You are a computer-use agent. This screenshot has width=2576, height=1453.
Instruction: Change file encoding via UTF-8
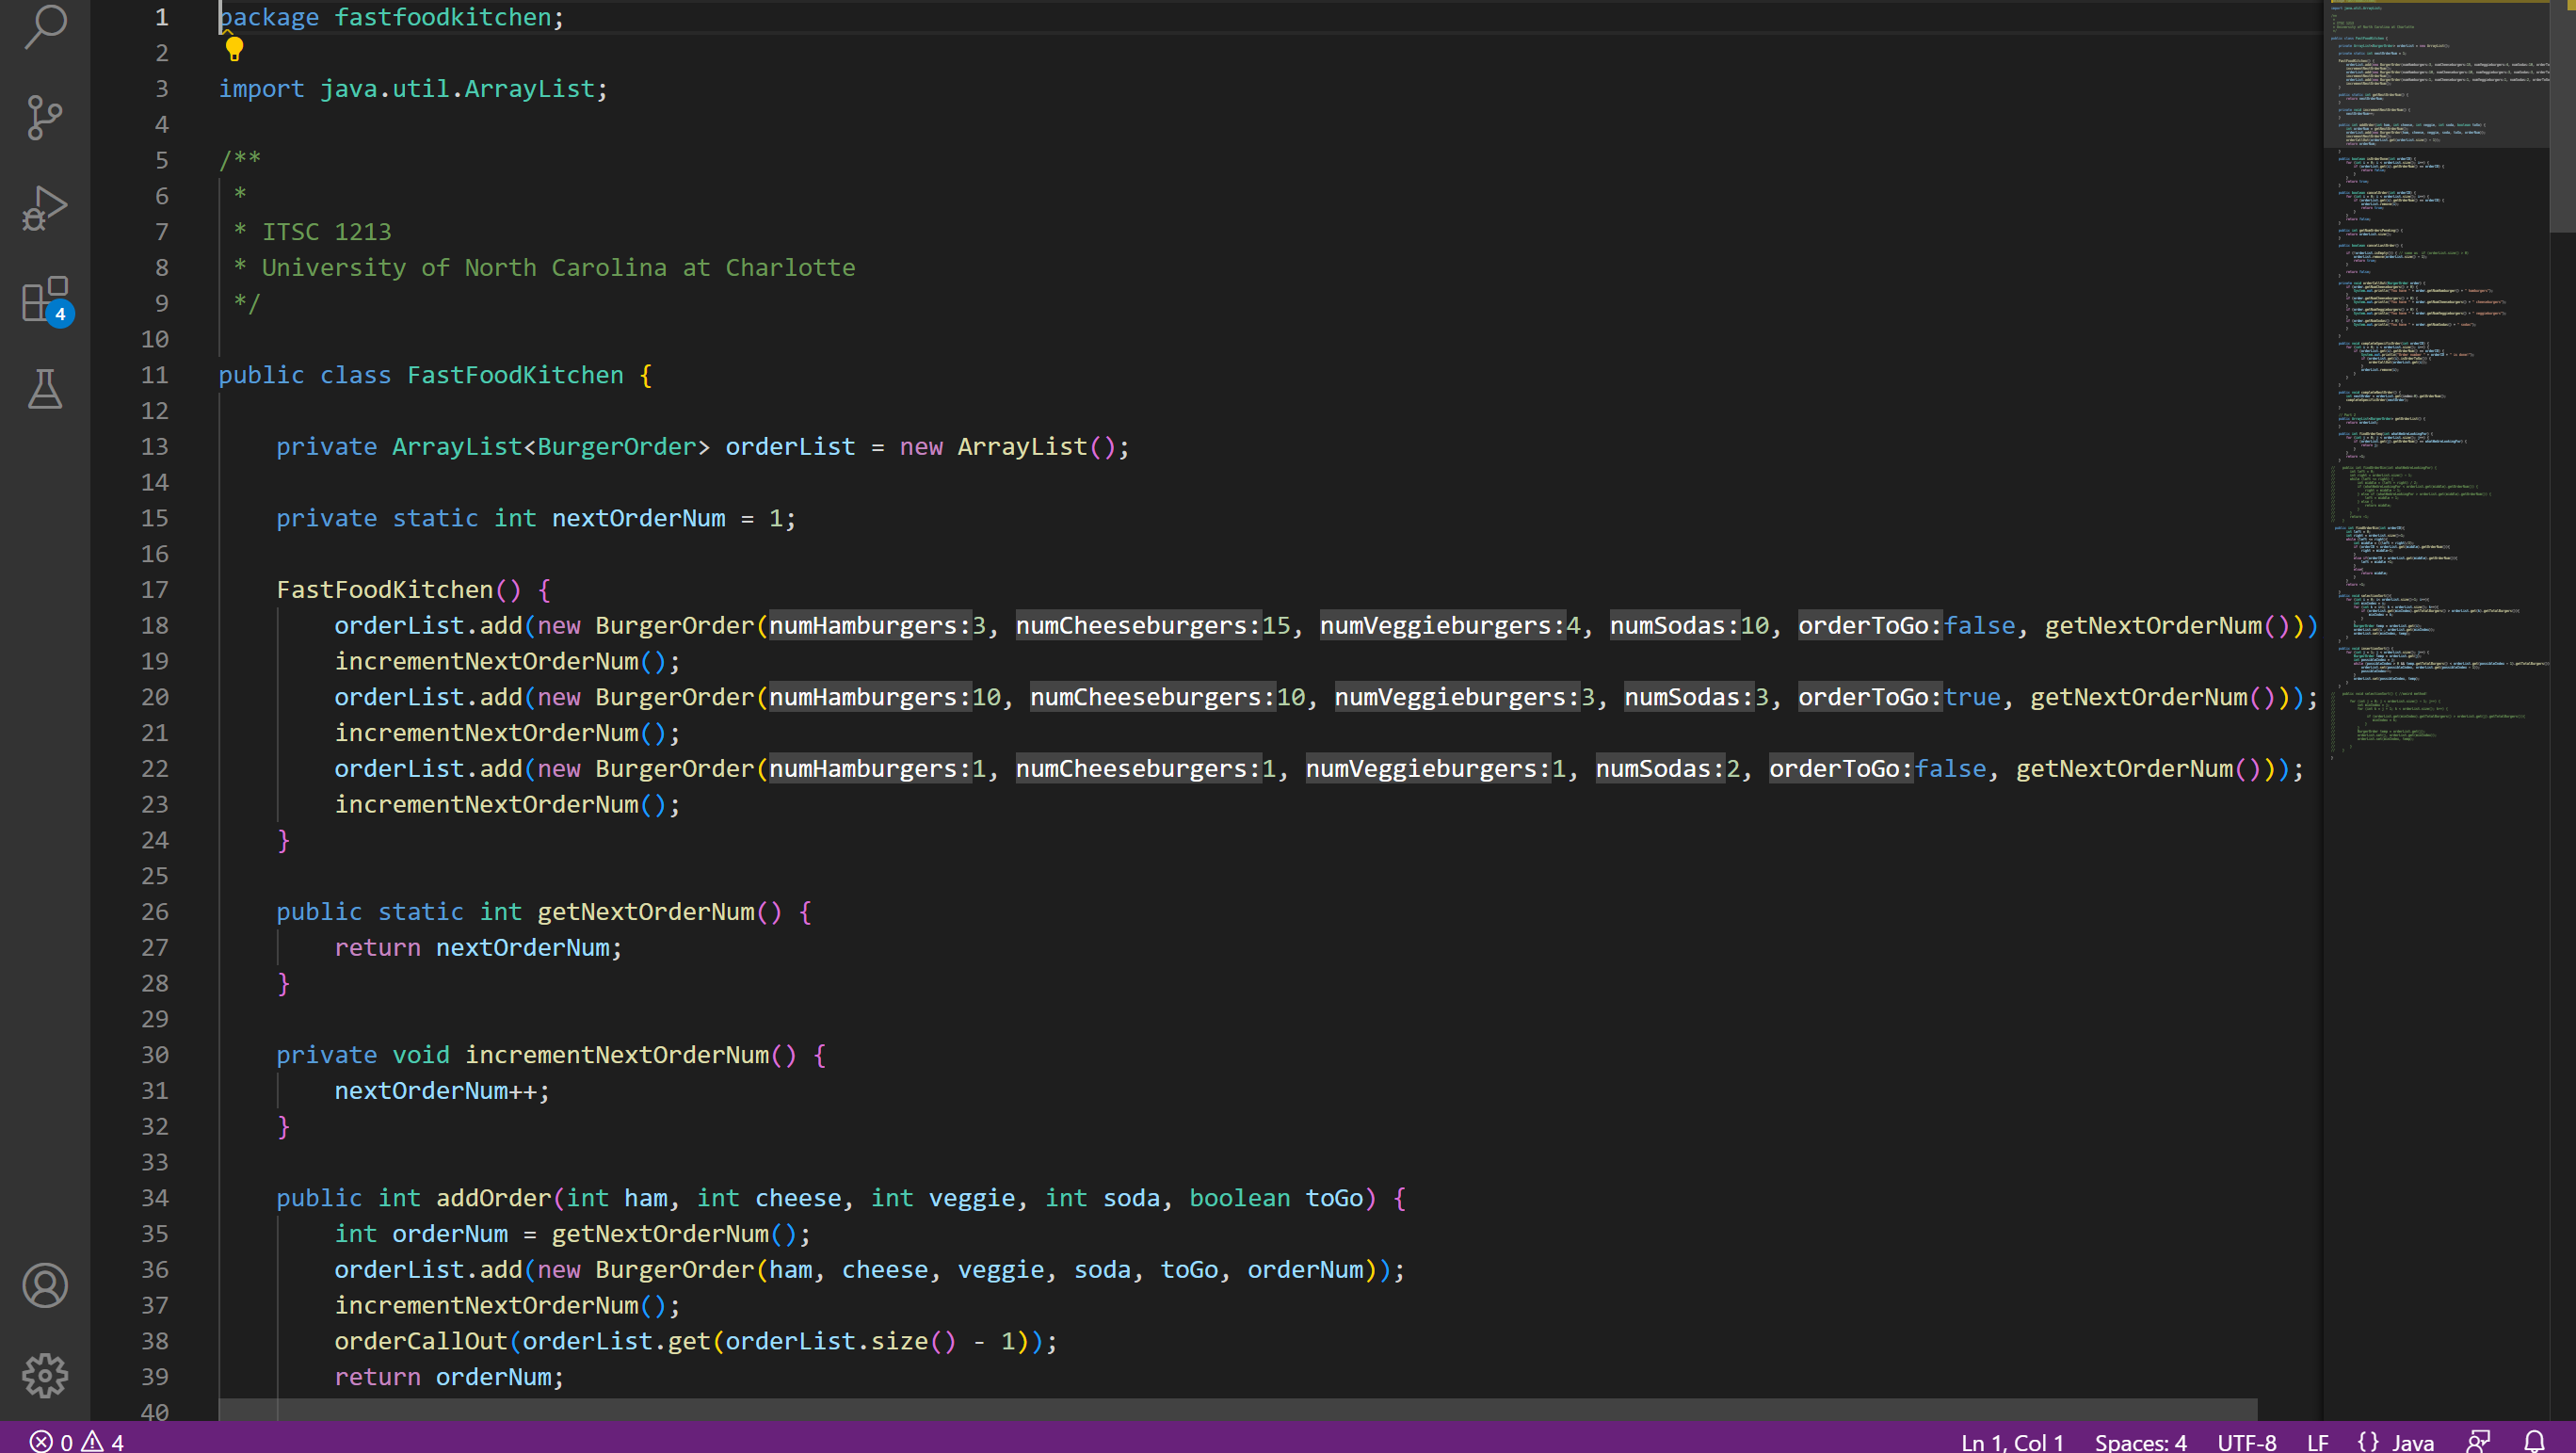(2246, 1442)
